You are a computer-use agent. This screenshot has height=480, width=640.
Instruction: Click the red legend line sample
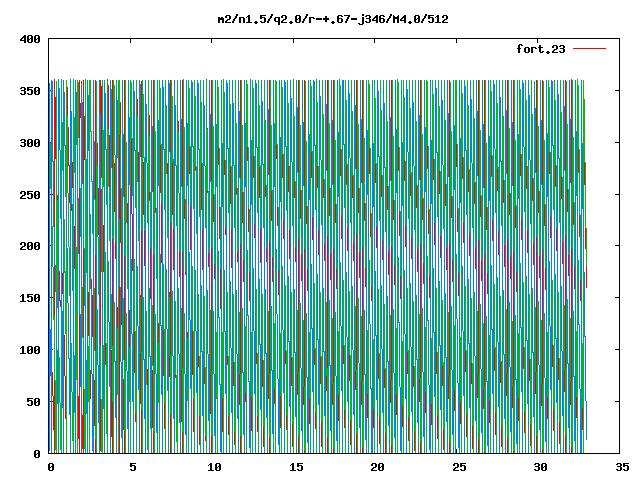pyautogui.click(x=589, y=49)
